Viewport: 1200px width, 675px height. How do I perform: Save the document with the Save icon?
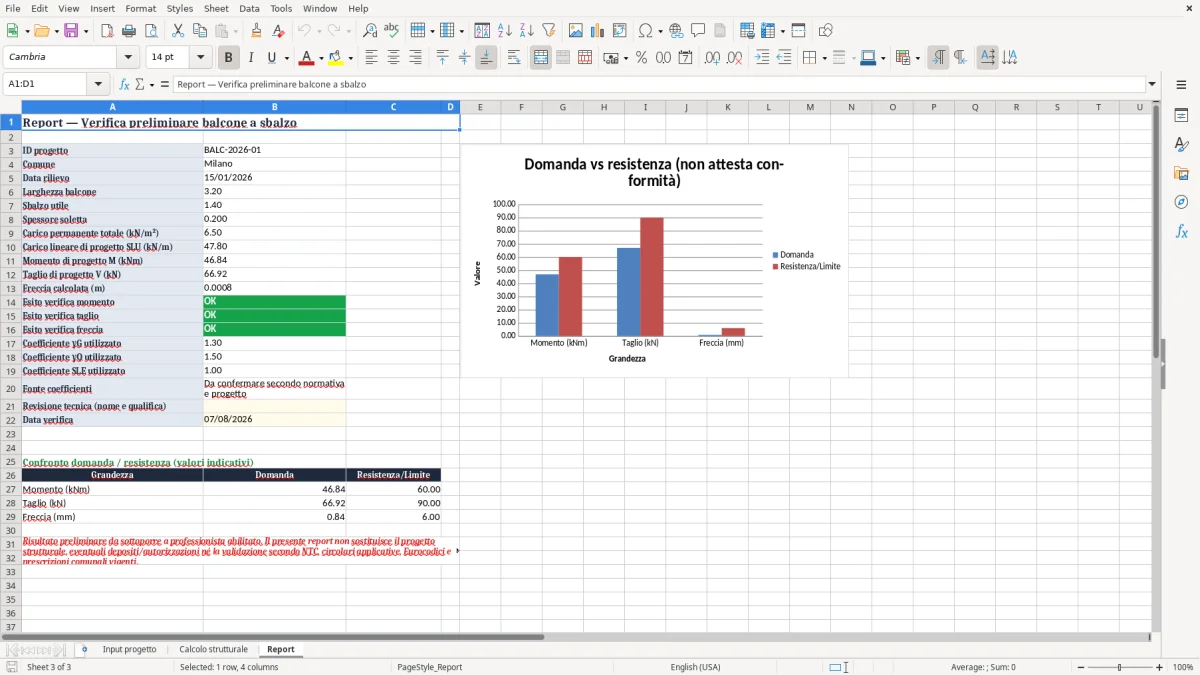(x=72, y=31)
